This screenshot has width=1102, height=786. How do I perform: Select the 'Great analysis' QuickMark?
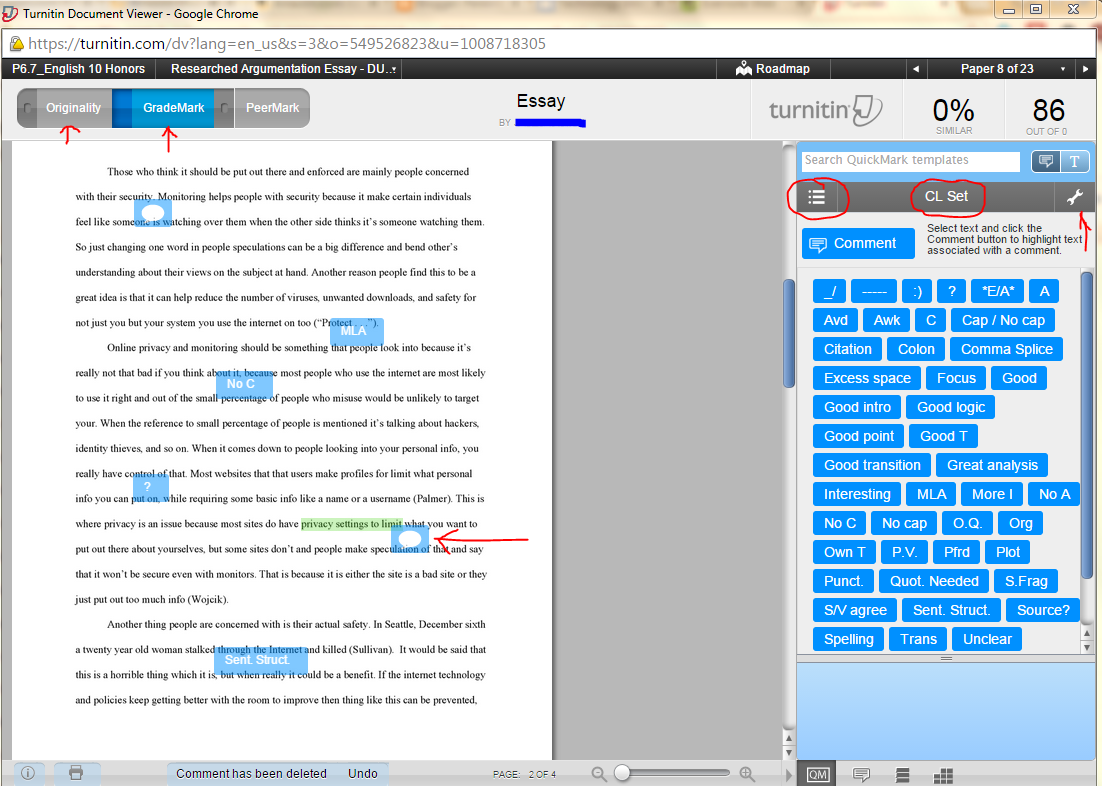point(992,465)
